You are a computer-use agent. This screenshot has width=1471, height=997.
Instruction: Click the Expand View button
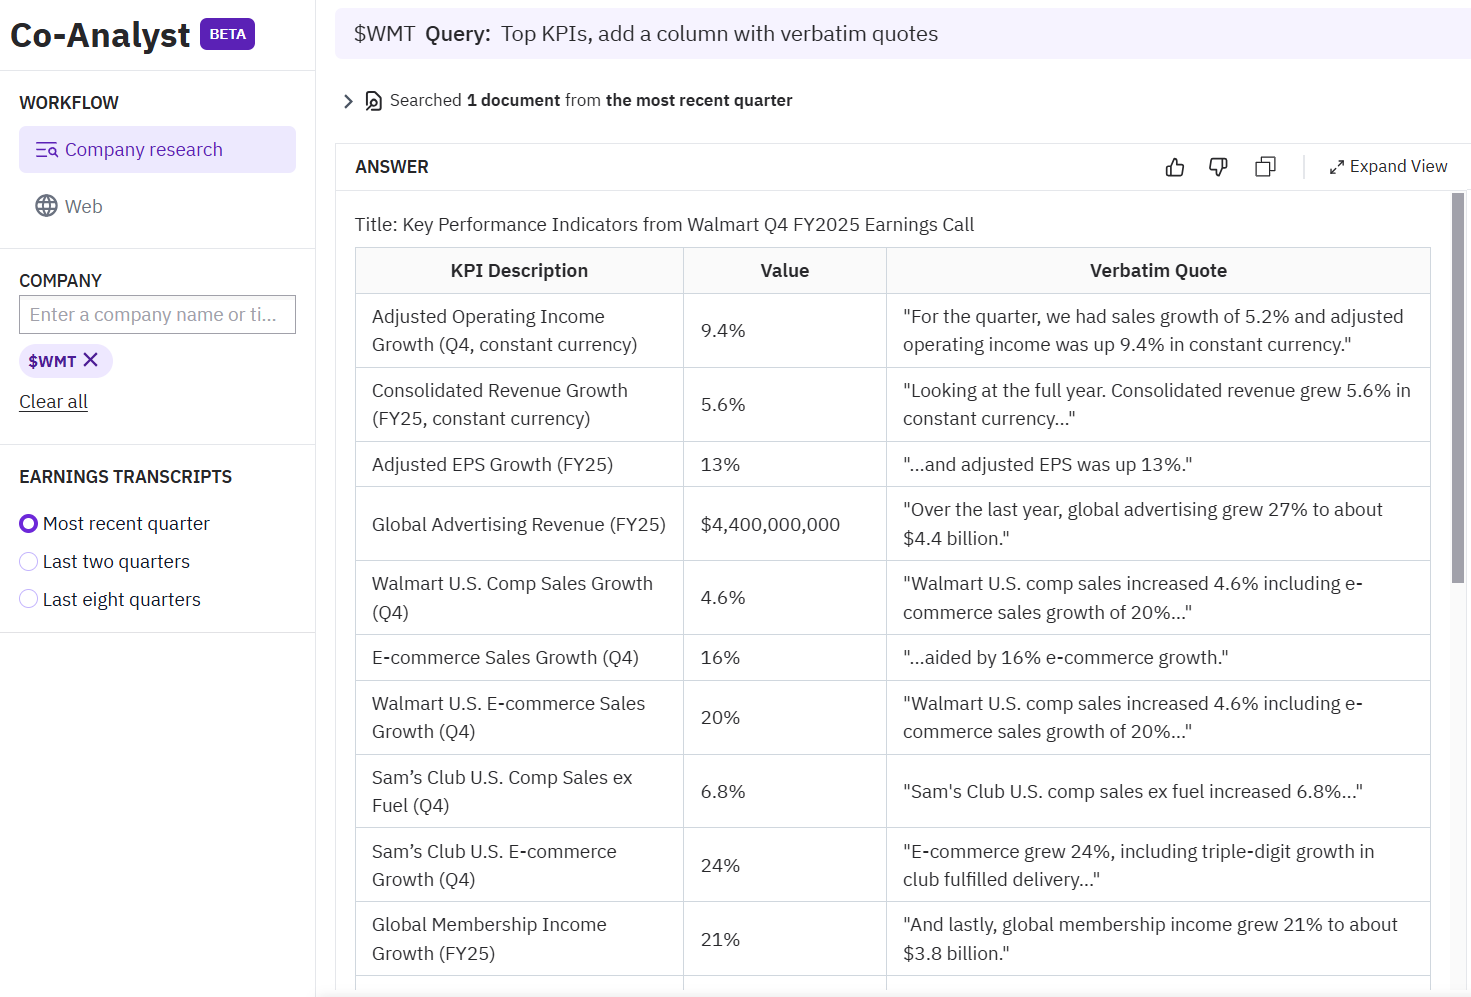[1388, 167]
